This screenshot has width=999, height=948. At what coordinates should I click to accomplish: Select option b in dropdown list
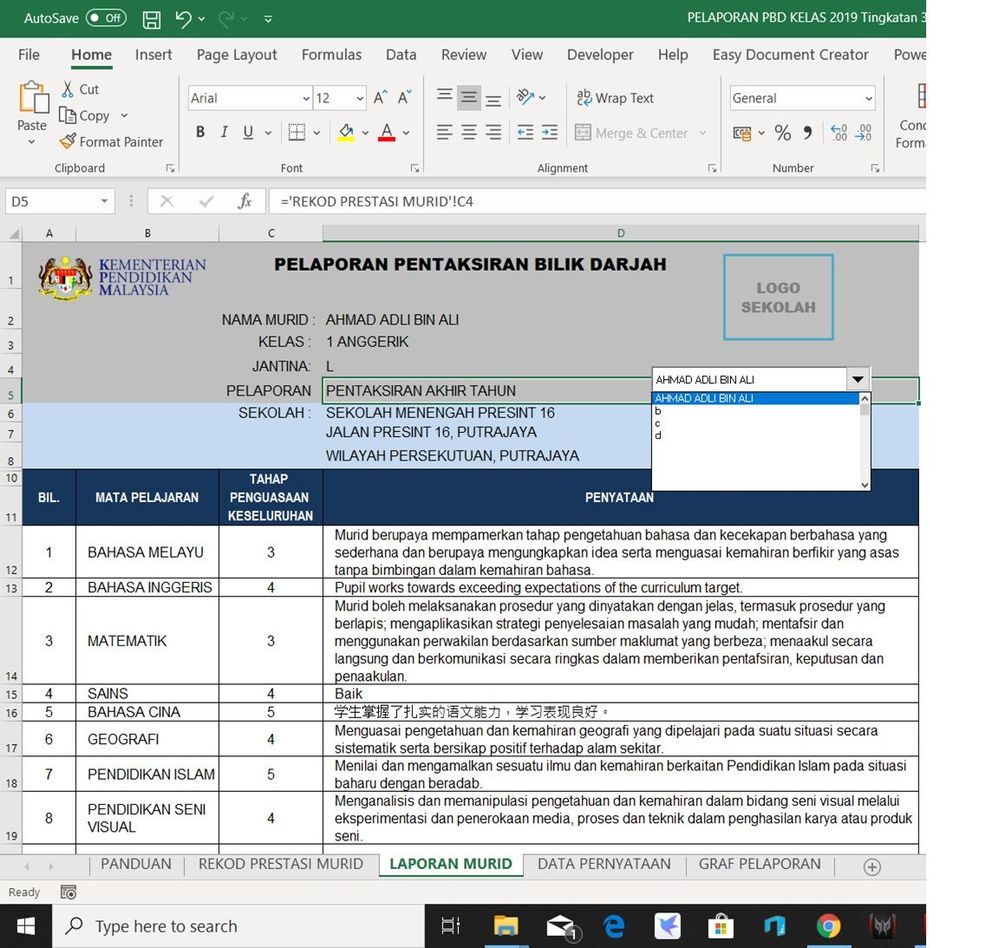click(755, 411)
